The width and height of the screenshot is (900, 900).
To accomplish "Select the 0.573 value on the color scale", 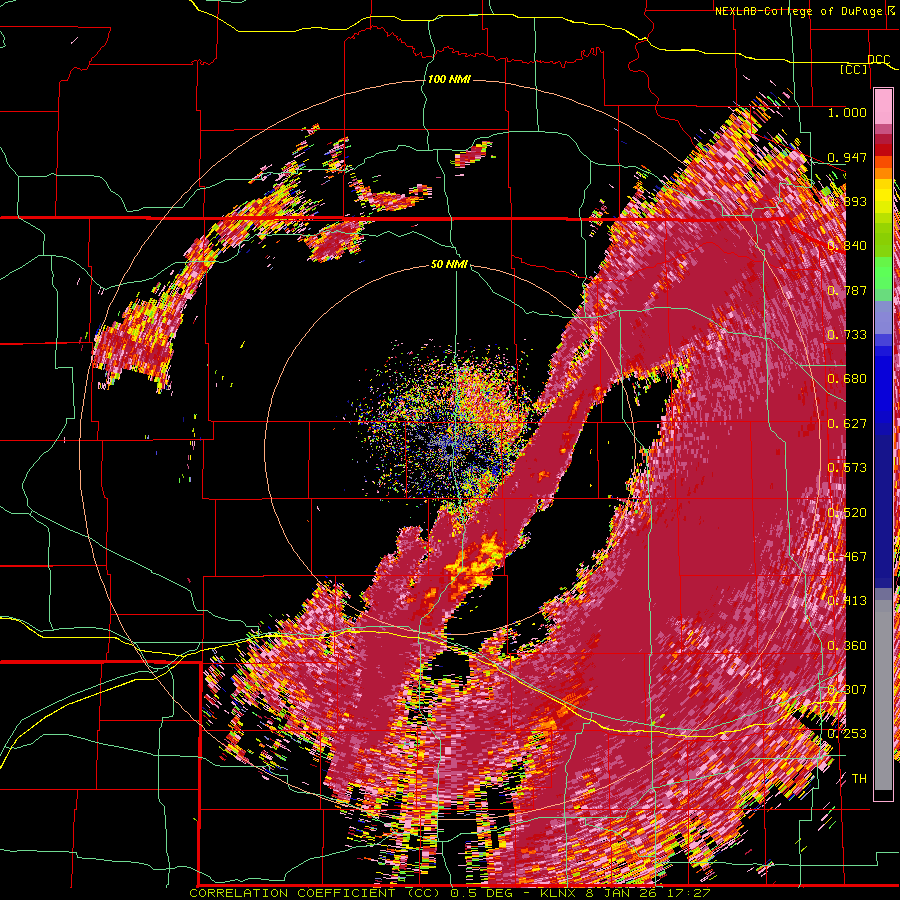I will point(847,468).
